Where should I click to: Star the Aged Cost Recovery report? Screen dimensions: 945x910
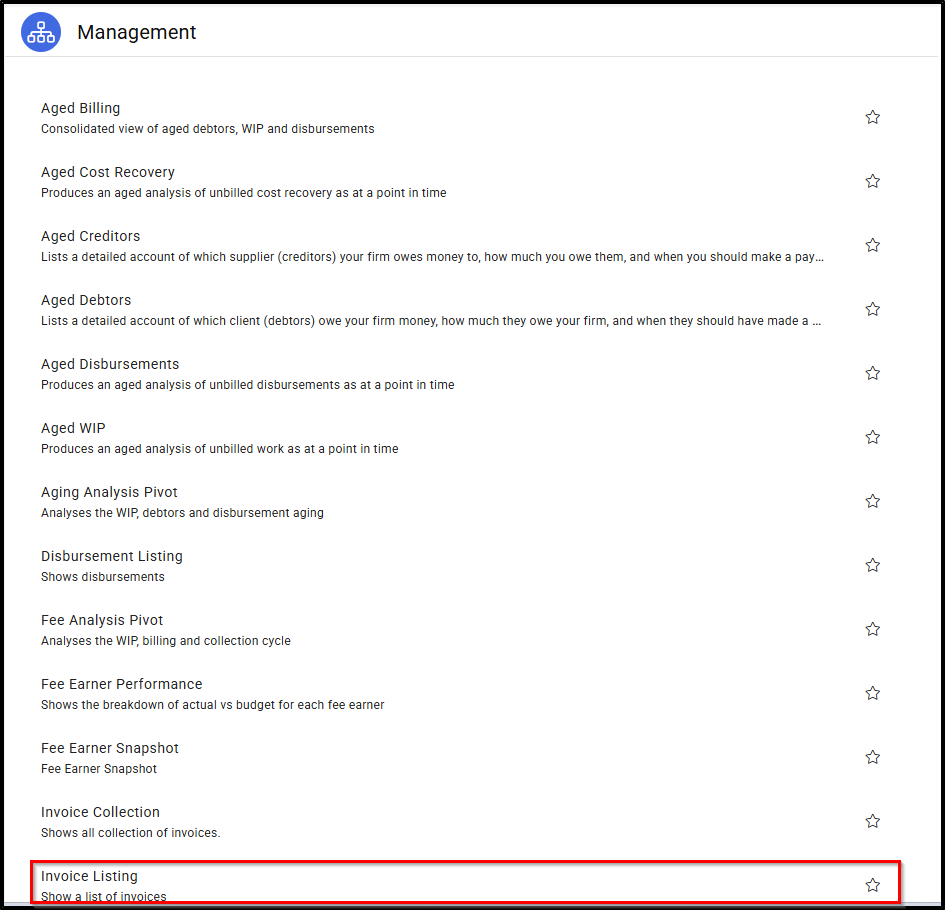(x=872, y=181)
